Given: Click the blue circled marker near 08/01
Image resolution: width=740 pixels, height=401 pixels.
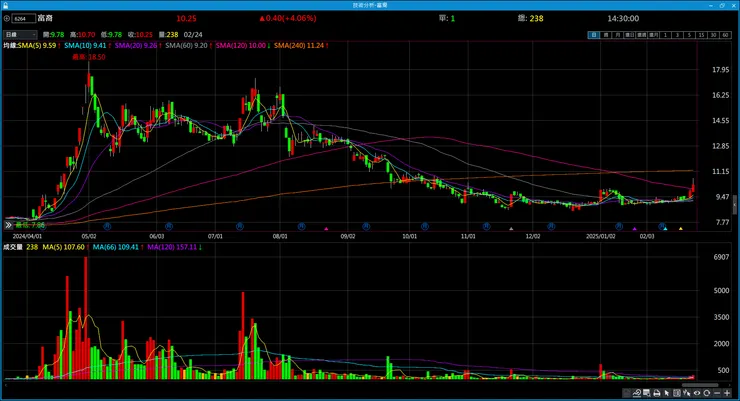Looking at the screenshot, I should pyautogui.click(x=302, y=227).
